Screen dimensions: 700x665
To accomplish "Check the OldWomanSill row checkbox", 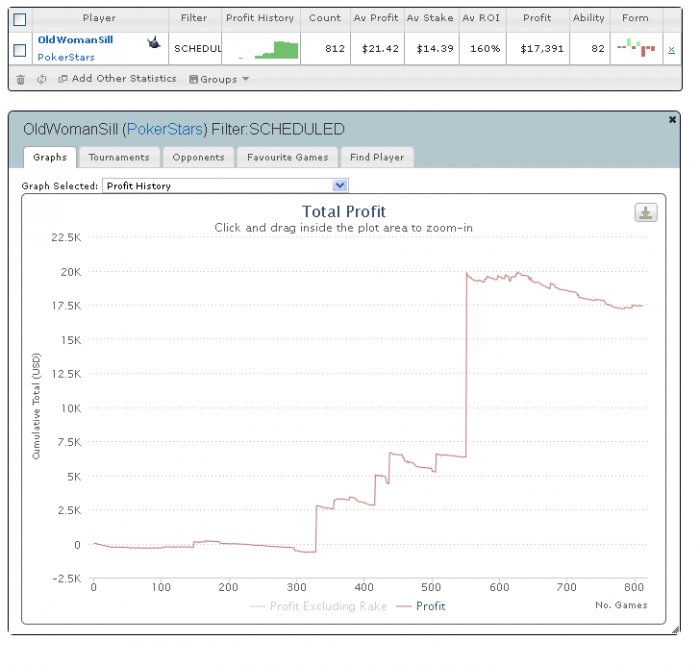I will 20,51.
